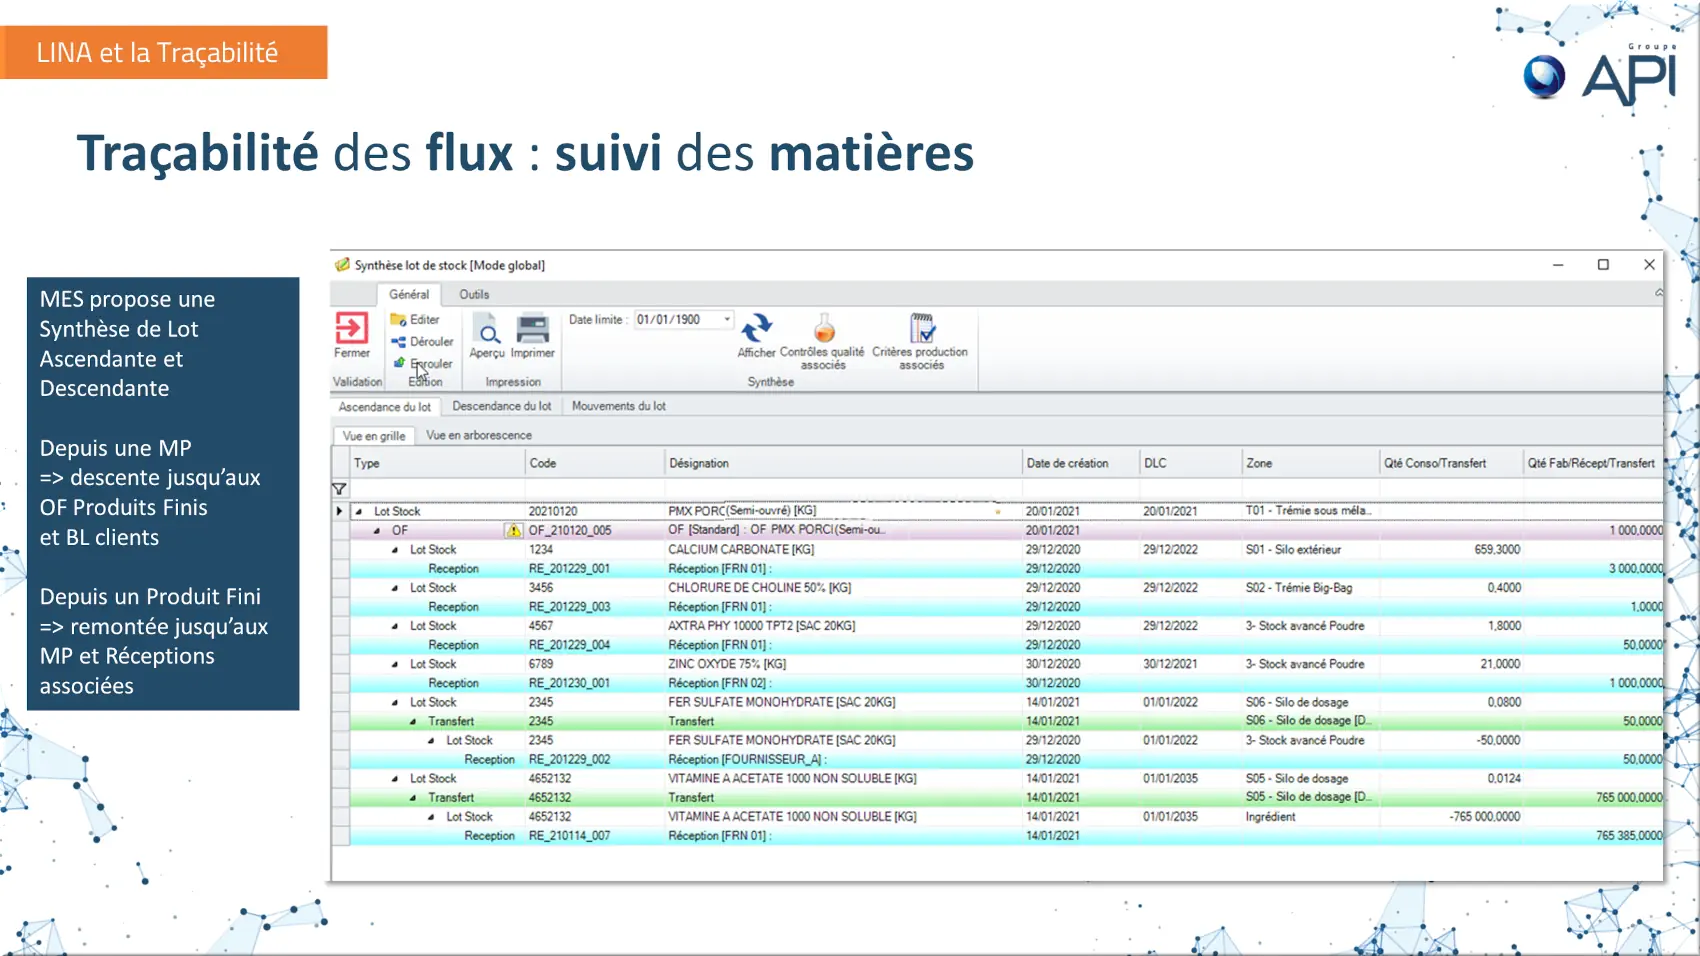Switch to Vue en arborescence view
Image resolution: width=1700 pixels, height=956 pixels.
coord(478,435)
